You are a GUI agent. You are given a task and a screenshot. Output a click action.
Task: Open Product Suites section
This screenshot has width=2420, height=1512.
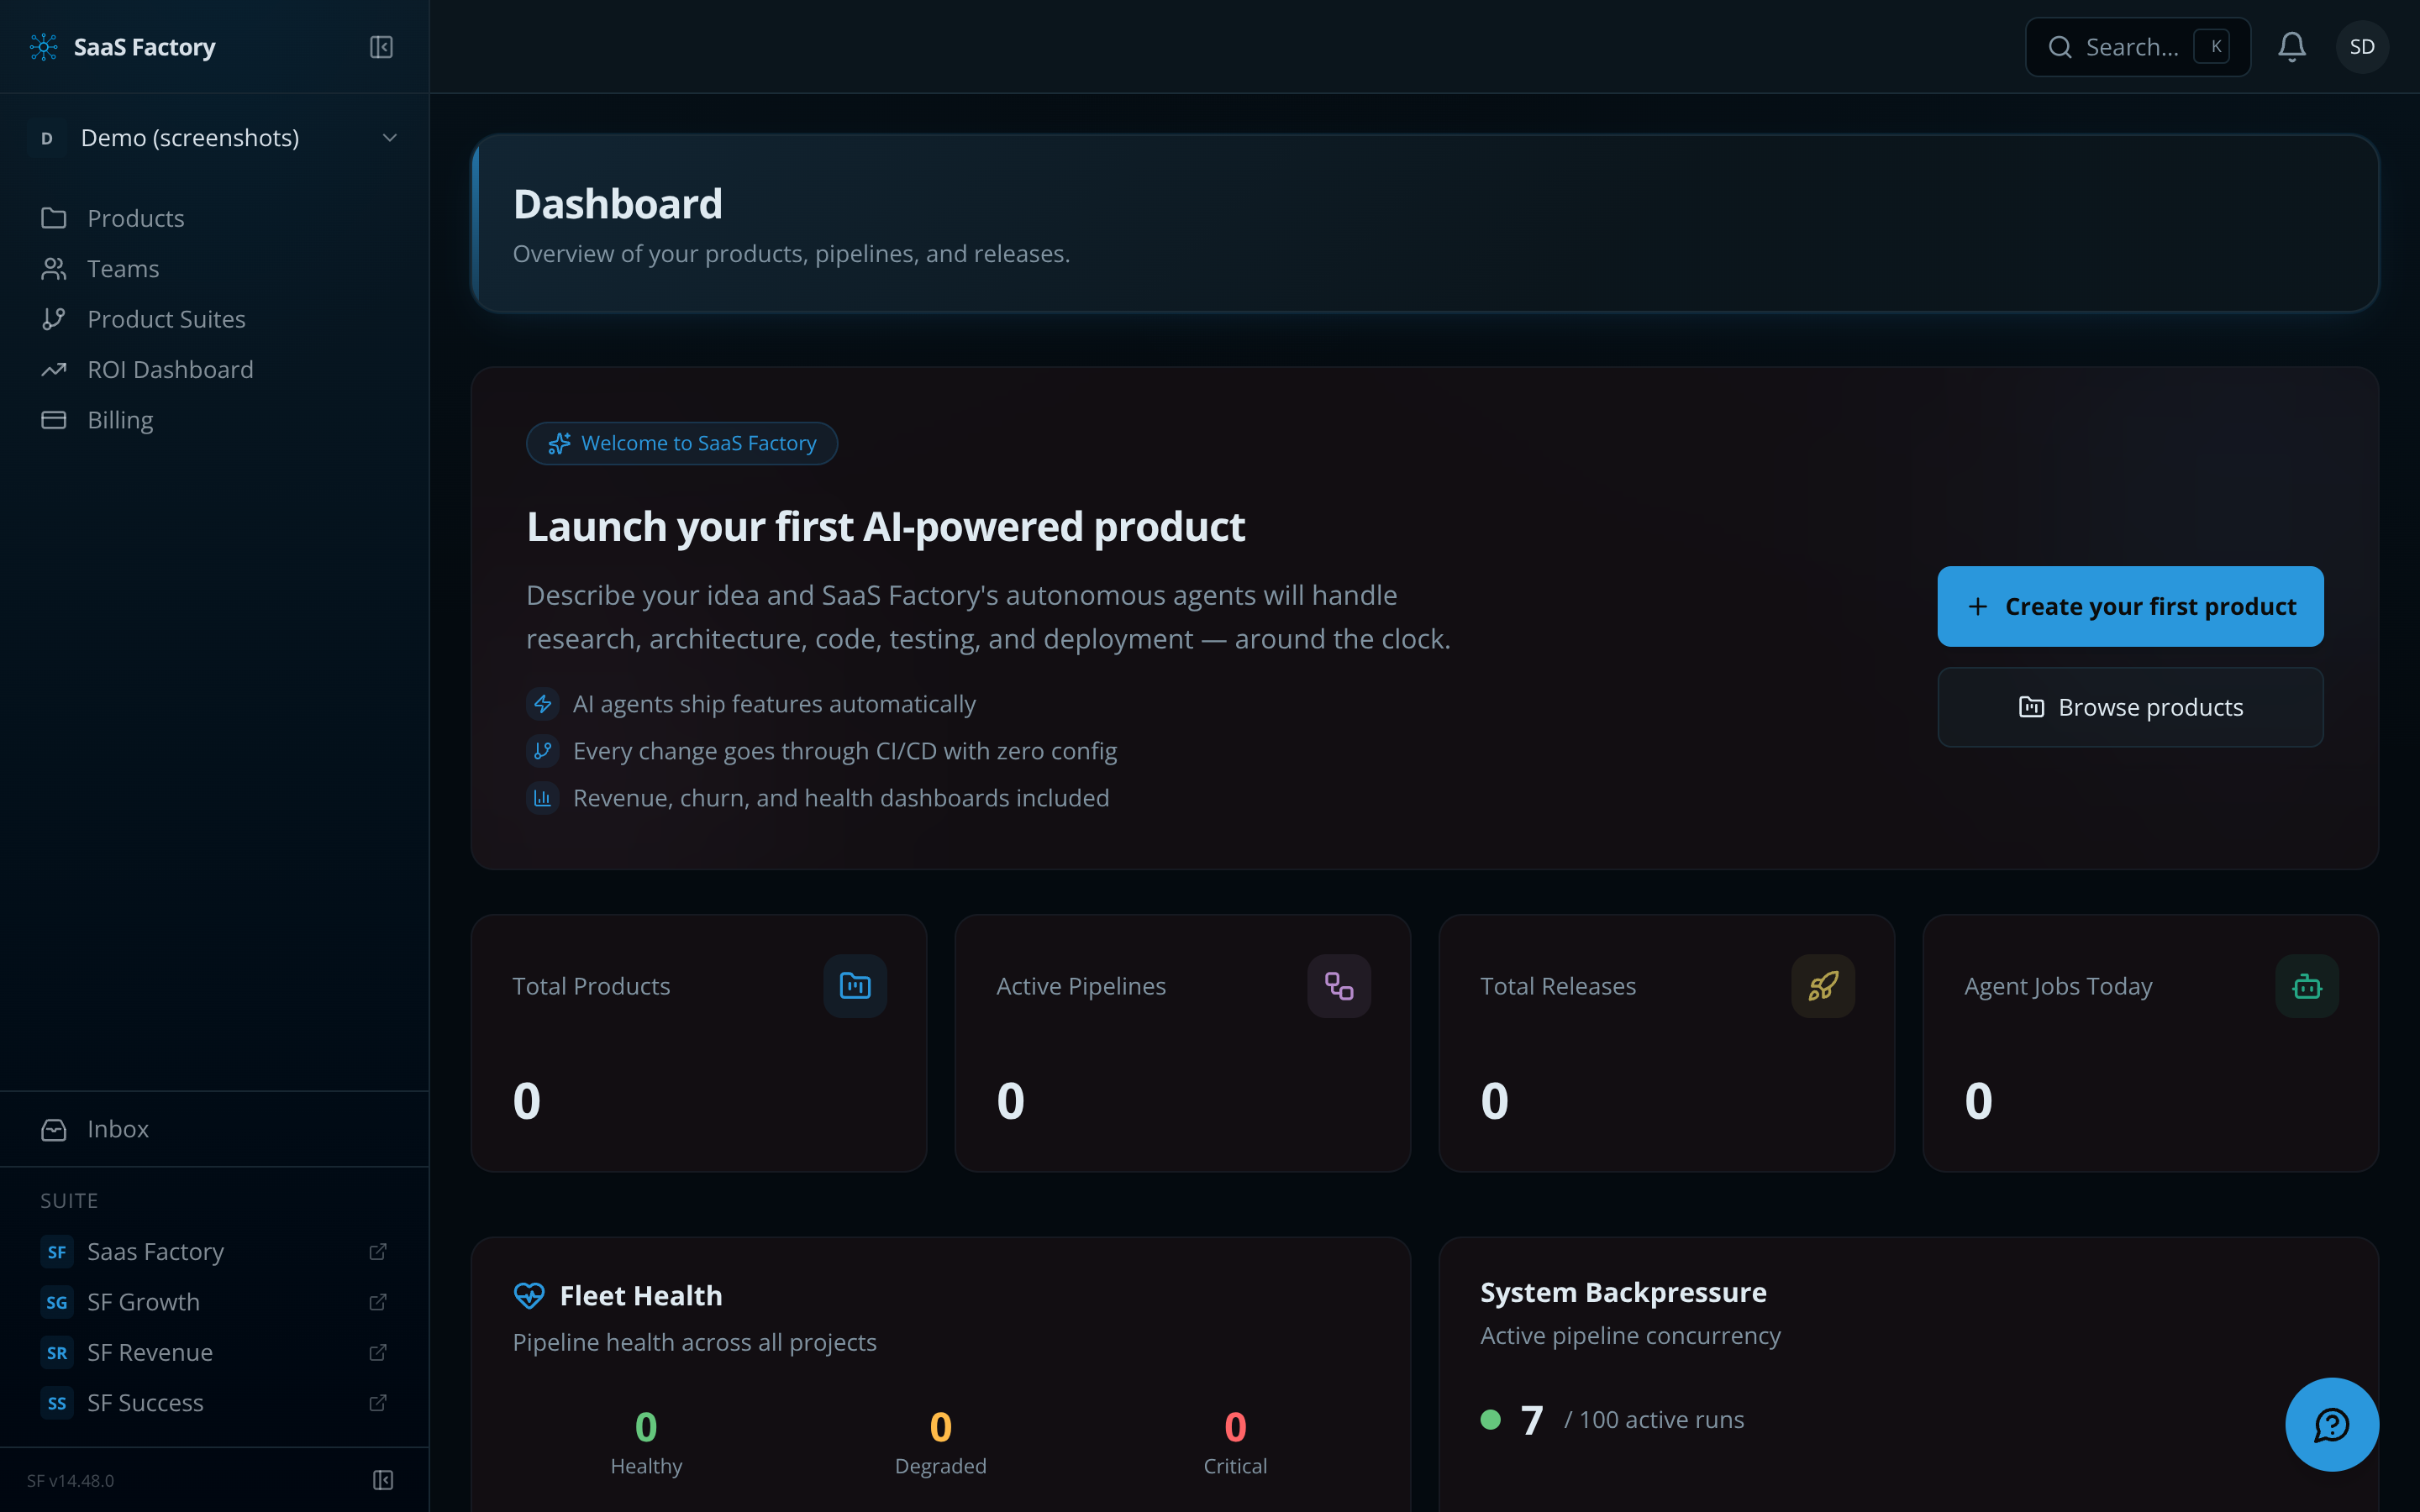pyautogui.click(x=214, y=319)
